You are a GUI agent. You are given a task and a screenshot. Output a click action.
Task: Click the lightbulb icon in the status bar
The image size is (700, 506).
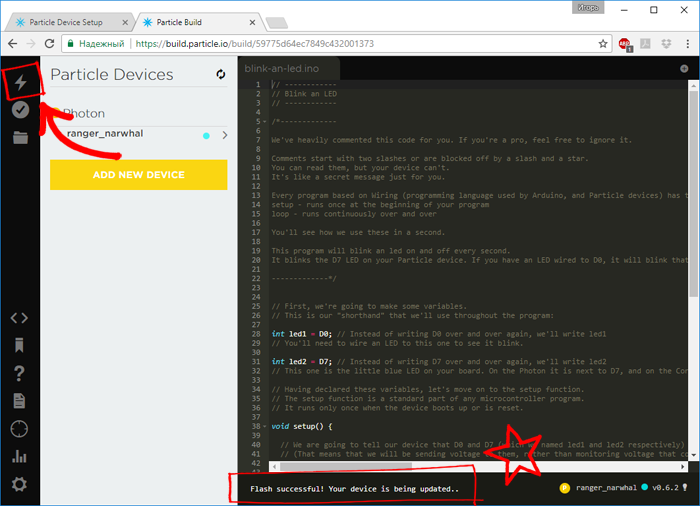click(685, 488)
